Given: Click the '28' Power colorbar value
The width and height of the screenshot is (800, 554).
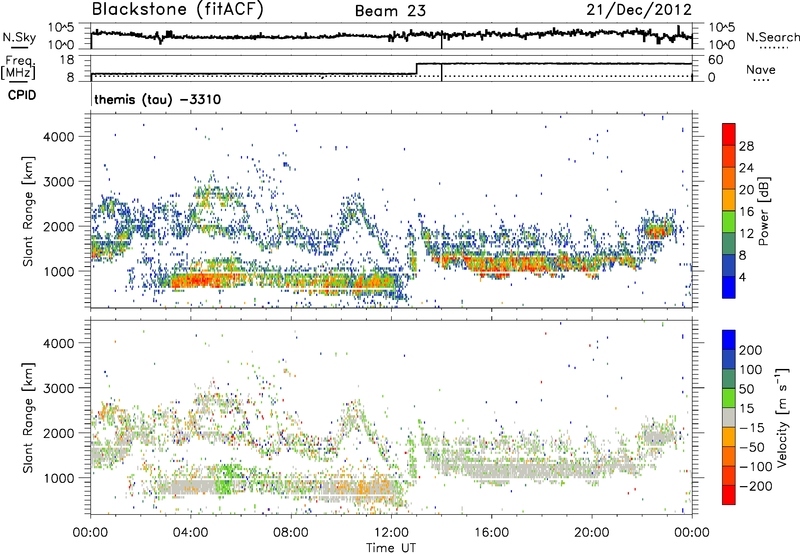Looking at the screenshot, I should pyautogui.click(x=746, y=146).
